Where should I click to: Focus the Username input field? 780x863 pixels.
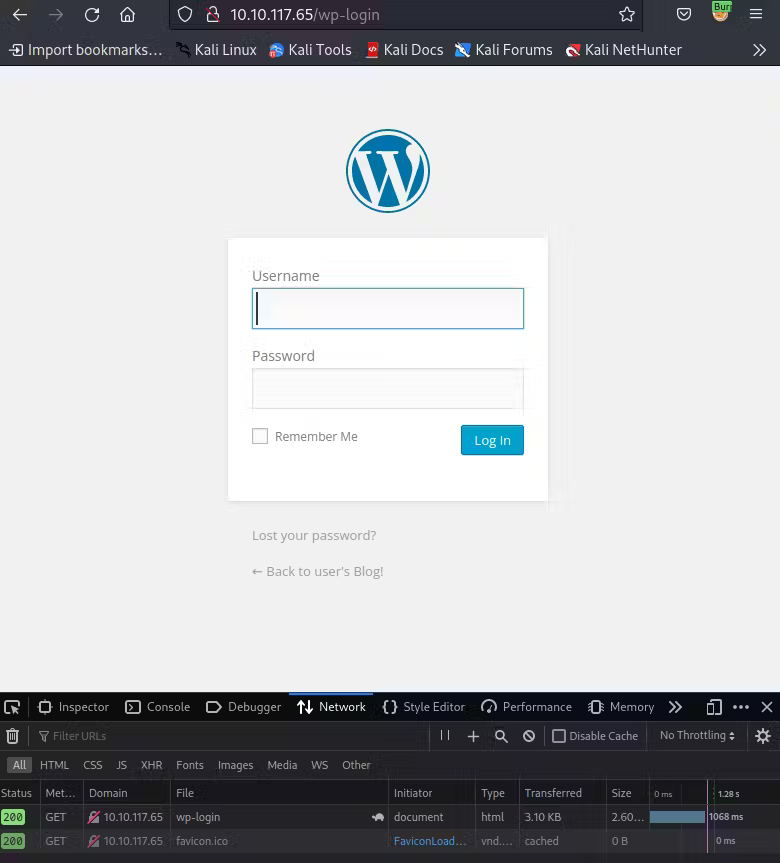[x=388, y=308]
